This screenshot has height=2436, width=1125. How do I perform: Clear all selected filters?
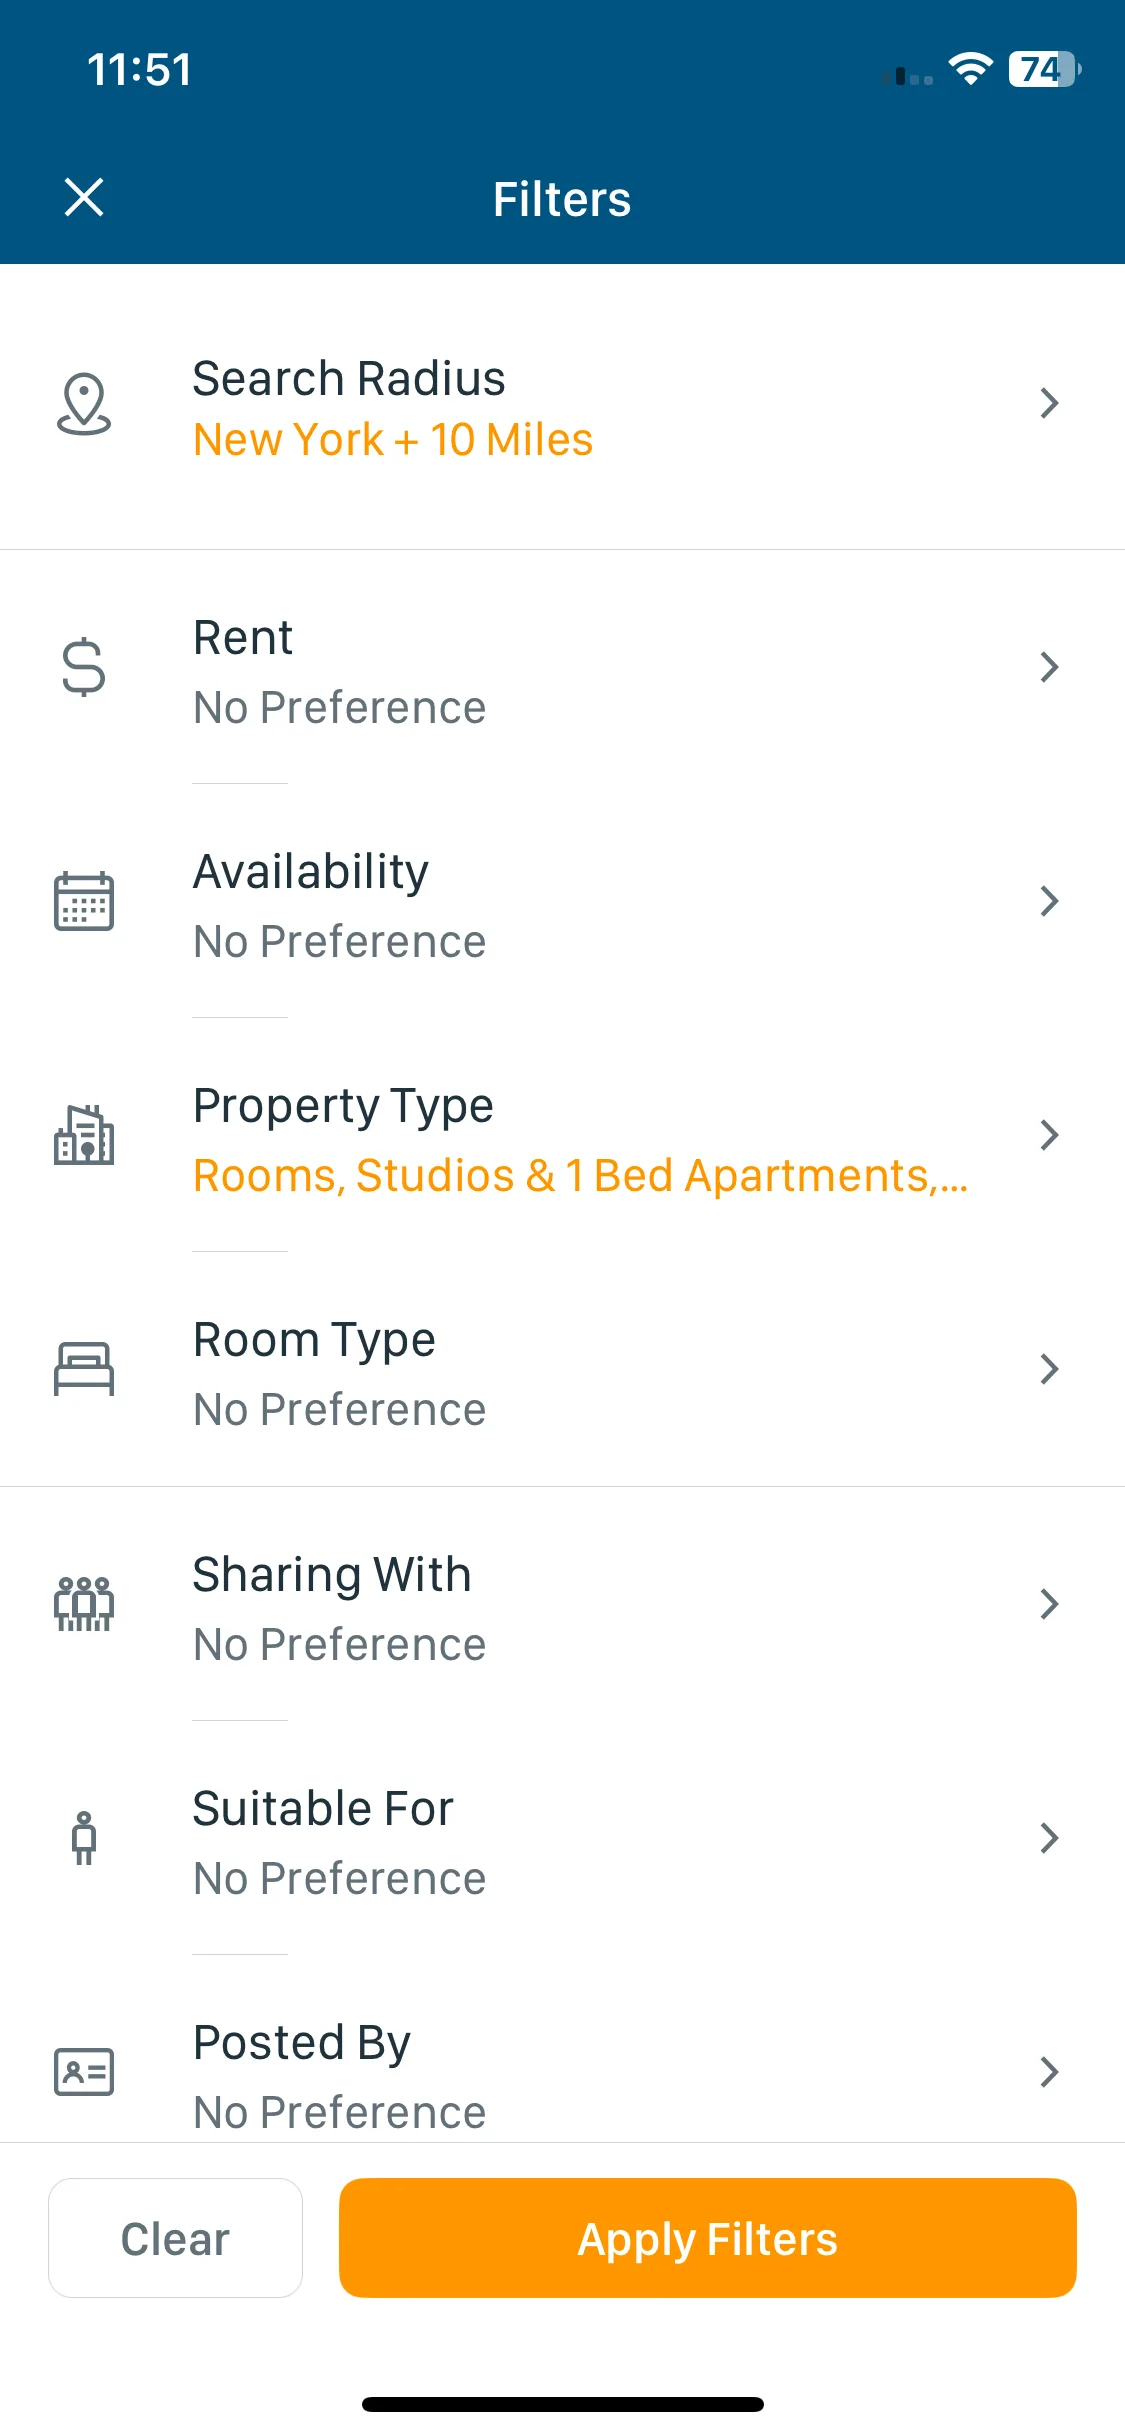tap(175, 2238)
